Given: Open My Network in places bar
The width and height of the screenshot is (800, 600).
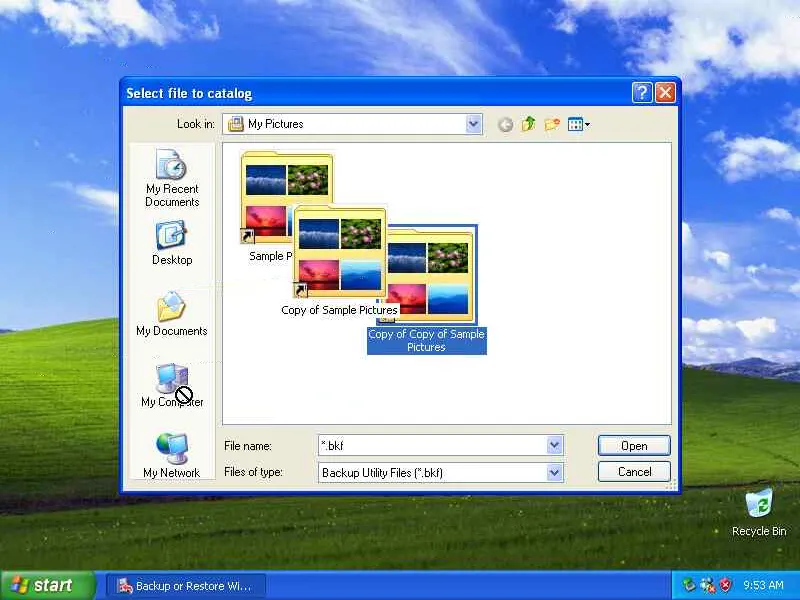Looking at the screenshot, I should pyautogui.click(x=172, y=456).
